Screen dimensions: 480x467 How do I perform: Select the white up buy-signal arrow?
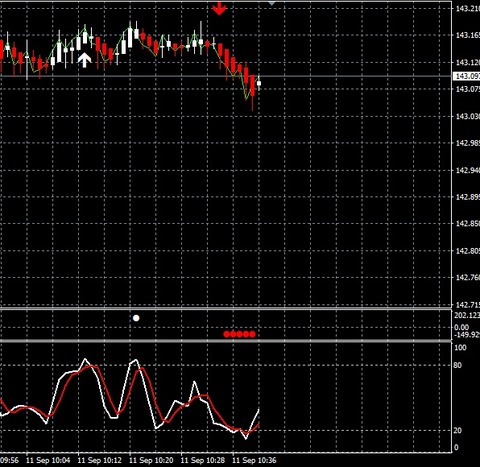[85, 60]
